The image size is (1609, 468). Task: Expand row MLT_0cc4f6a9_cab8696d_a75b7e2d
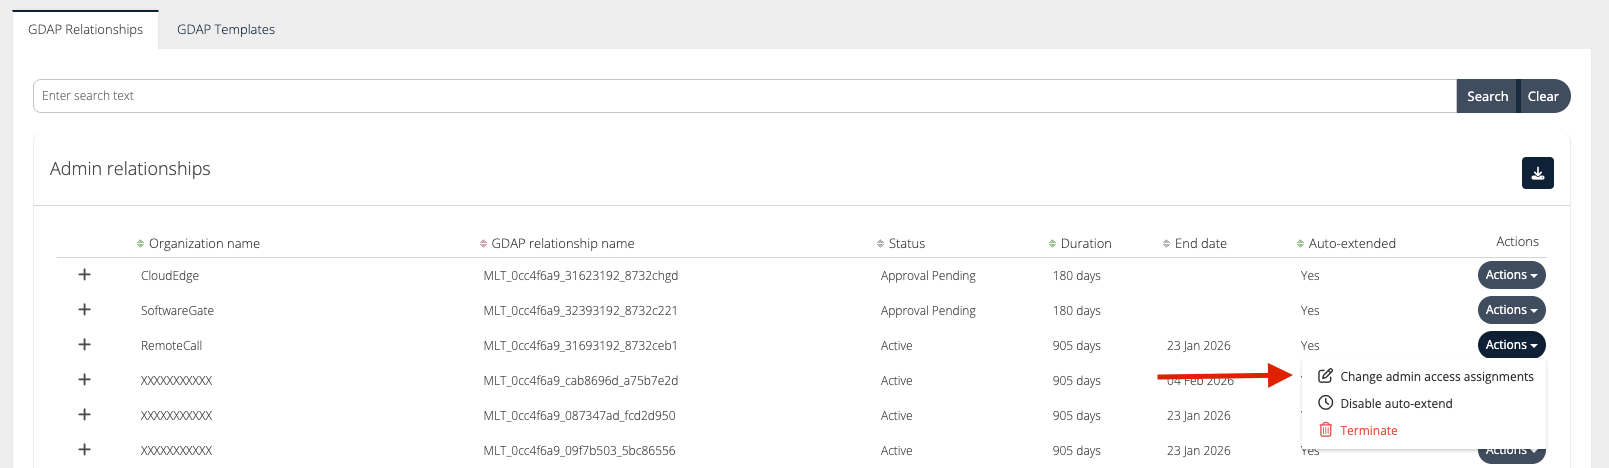coord(85,380)
